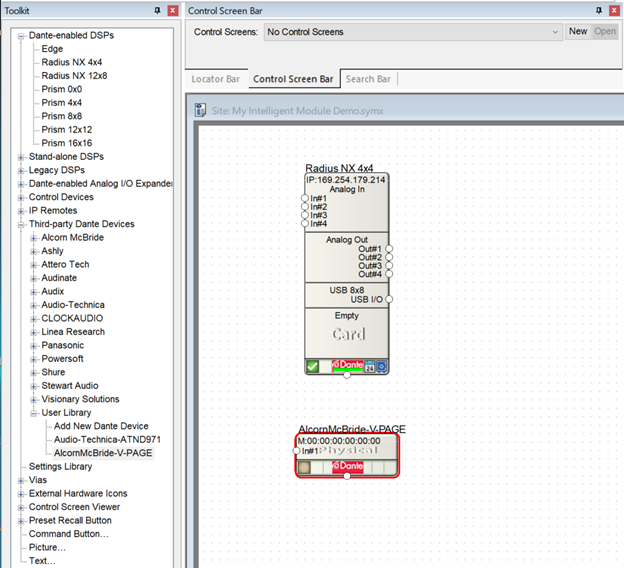This screenshot has width=624, height=568.
Task: Click the M:00:00:00:00:00:00 address on AlcornMcBride device
Action: click(x=339, y=441)
